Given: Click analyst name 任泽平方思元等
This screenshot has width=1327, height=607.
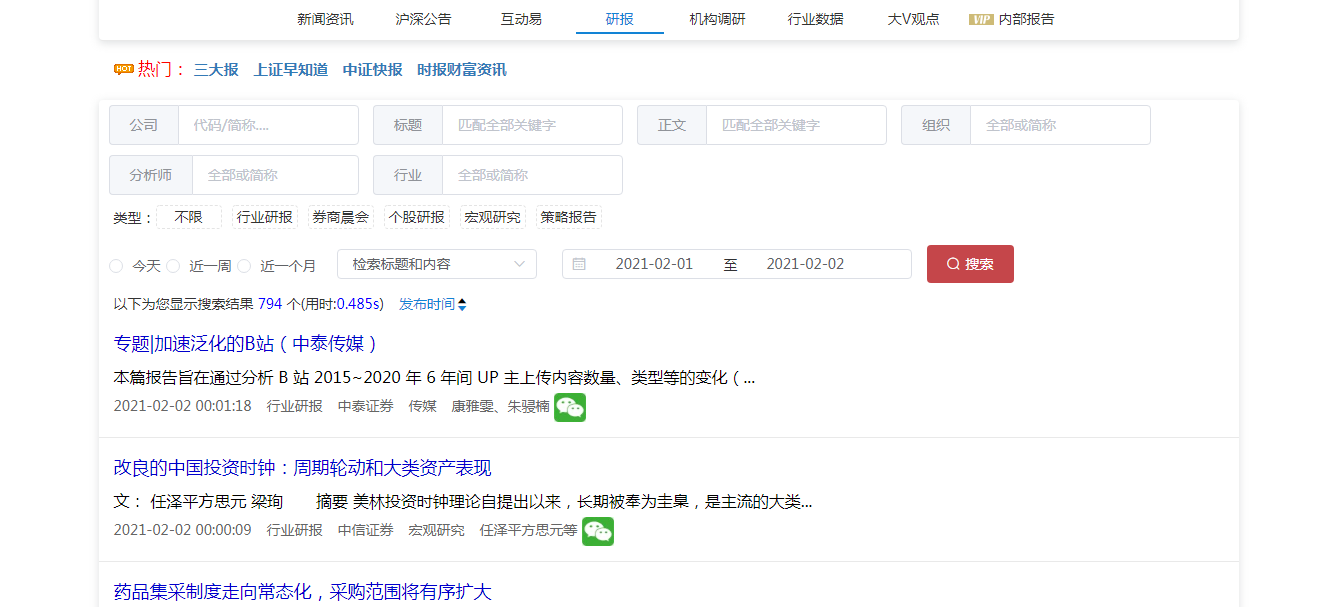Looking at the screenshot, I should coord(528,530).
